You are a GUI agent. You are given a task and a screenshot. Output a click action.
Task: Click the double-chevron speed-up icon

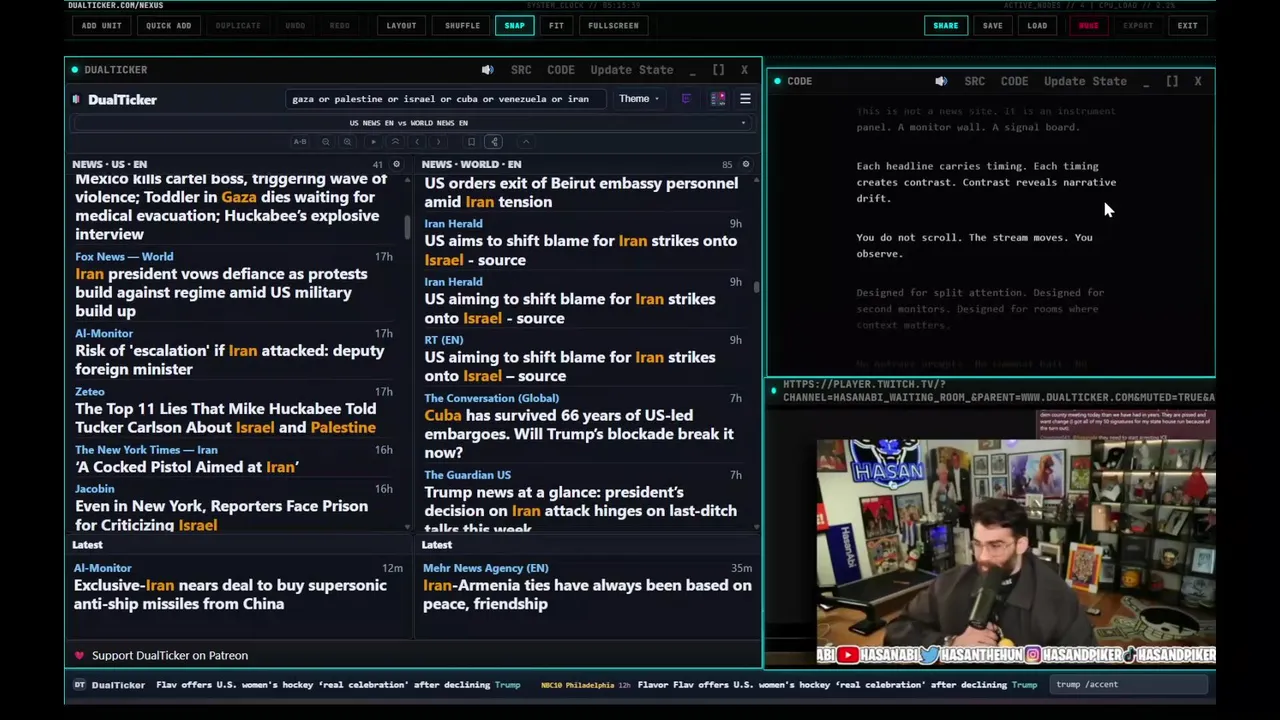(395, 142)
